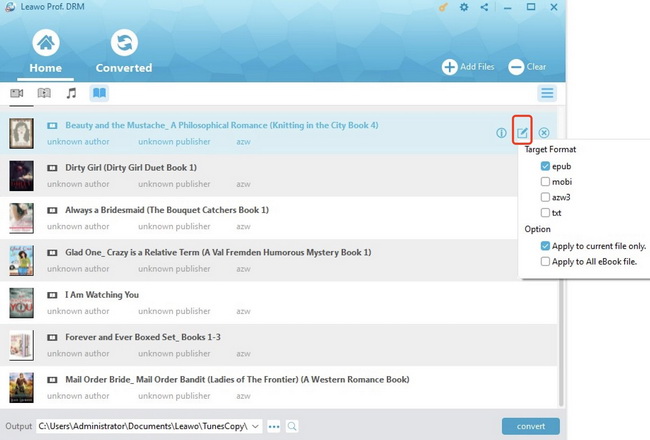Select Forever and Ever Boxed Set_ Books 1-3
Screen dimensions: 650x440
[x=143, y=337]
